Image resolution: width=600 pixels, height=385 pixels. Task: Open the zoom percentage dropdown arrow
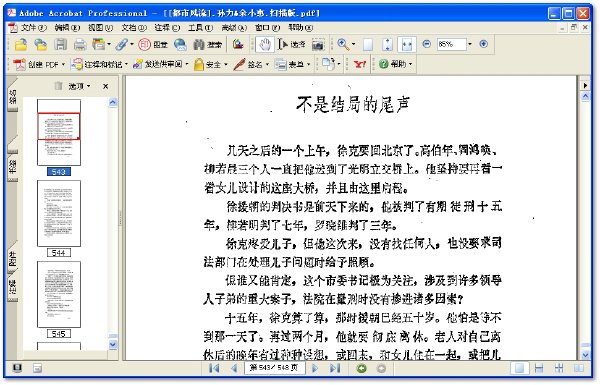click(x=470, y=44)
